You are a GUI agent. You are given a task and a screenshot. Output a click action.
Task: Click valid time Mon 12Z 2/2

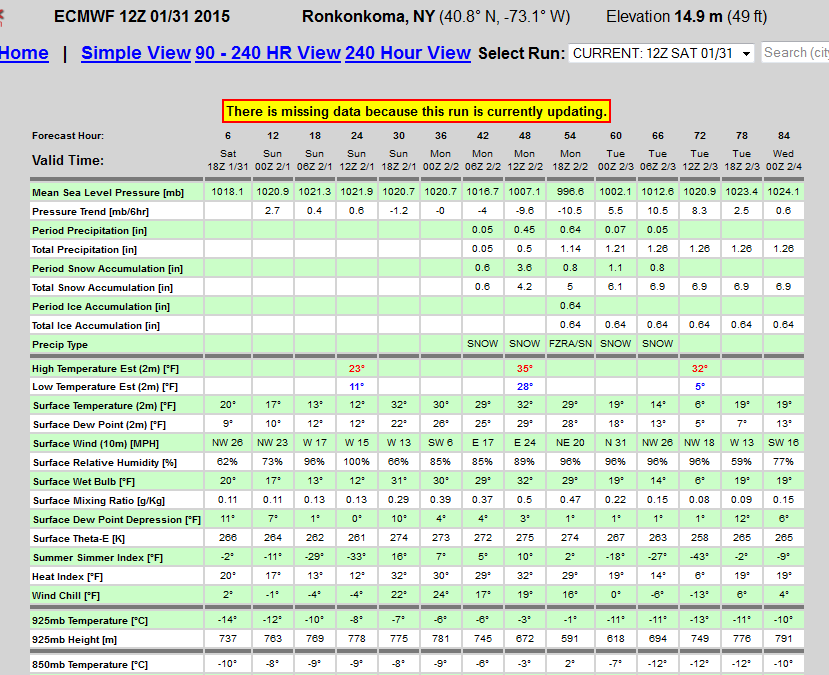pyautogui.click(x=524, y=160)
